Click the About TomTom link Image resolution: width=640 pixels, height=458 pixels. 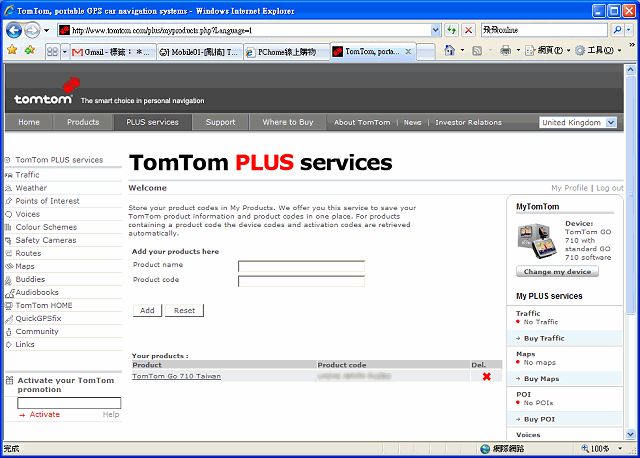click(362, 122)
